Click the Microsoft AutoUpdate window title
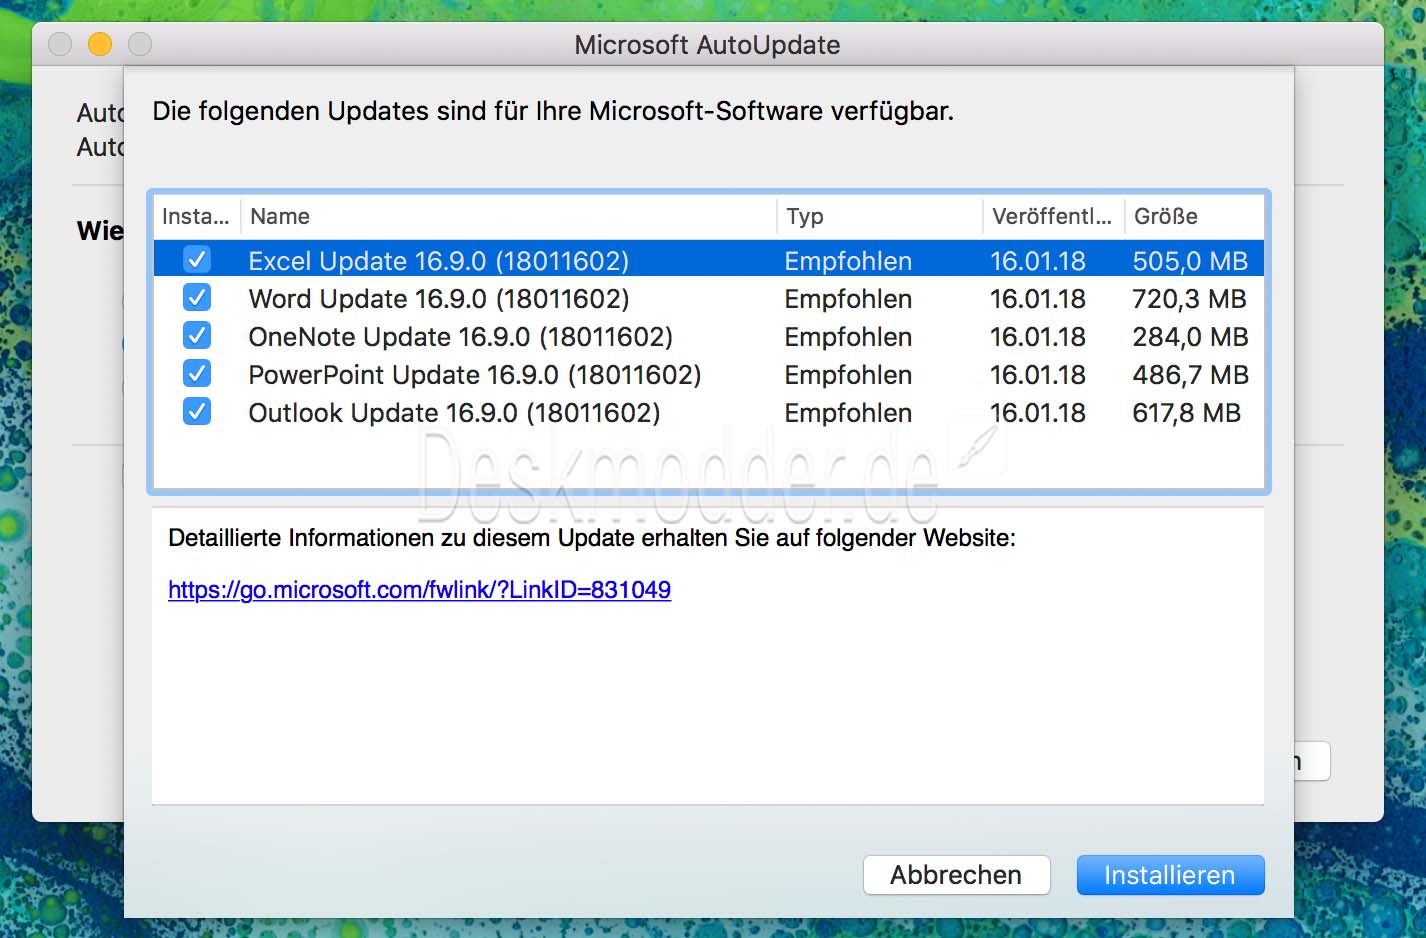This screenshot has width=1426, height=938. (x=707, y=45)
